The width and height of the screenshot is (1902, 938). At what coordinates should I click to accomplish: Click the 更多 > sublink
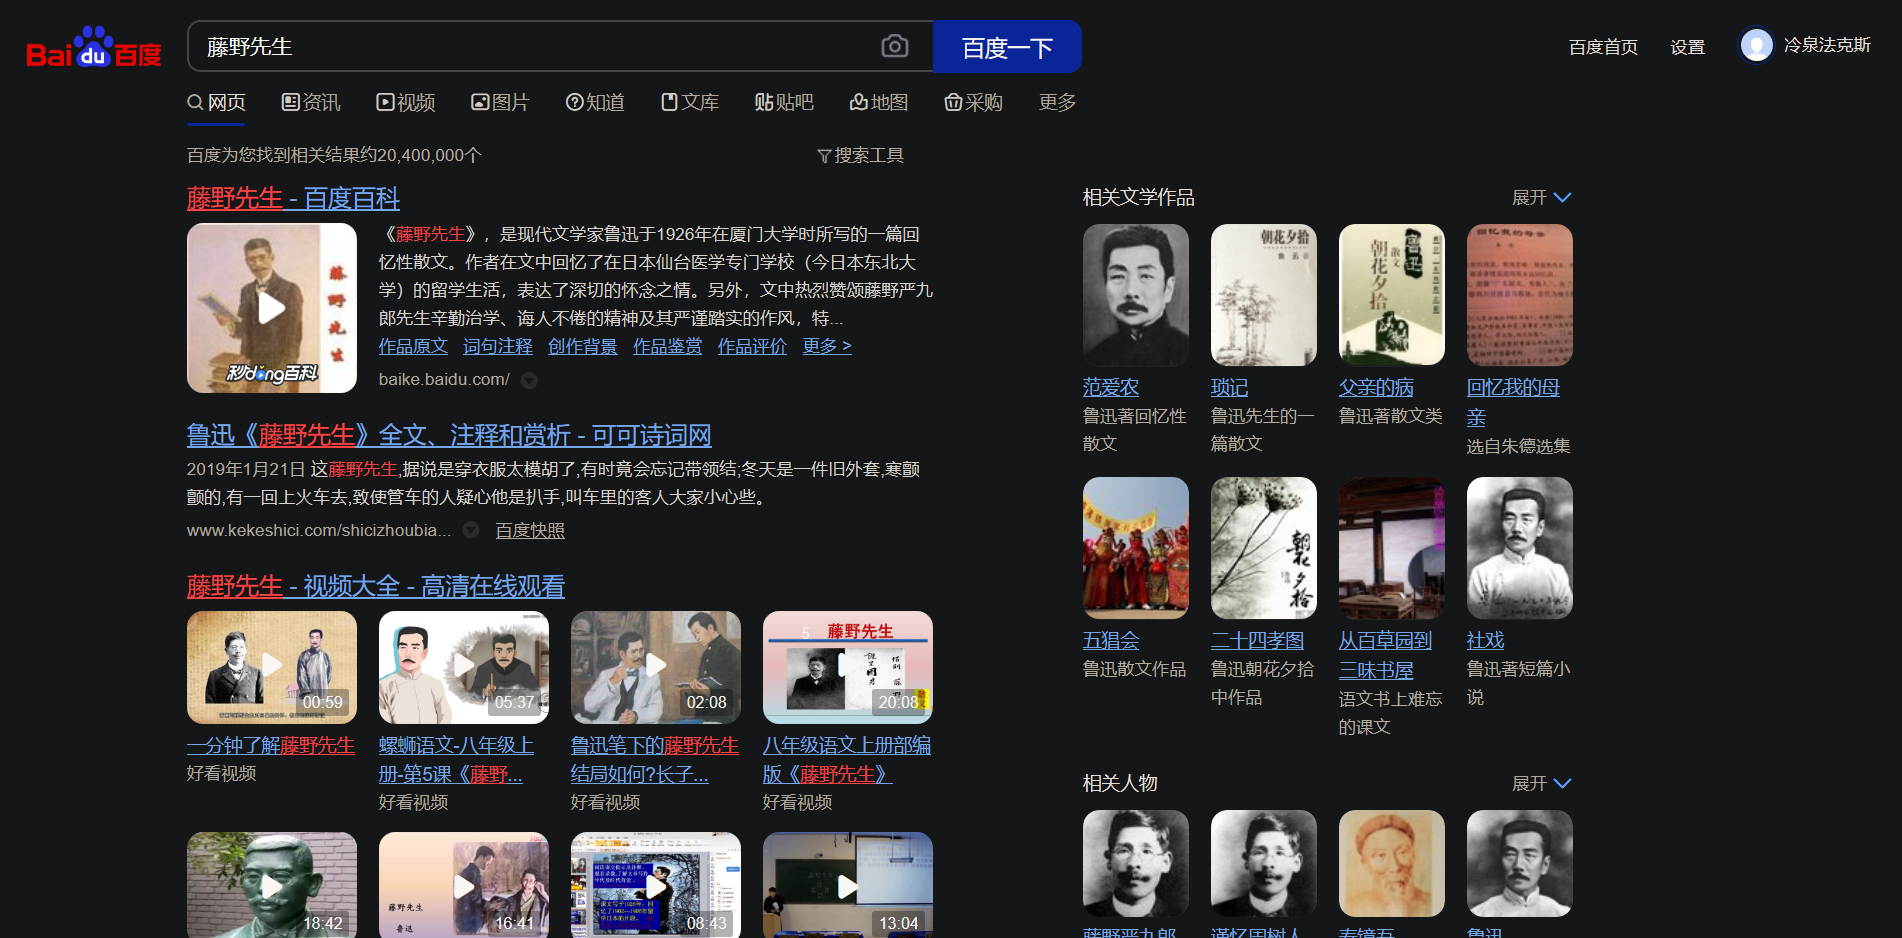pyautogui.click(x=827, y=346)
